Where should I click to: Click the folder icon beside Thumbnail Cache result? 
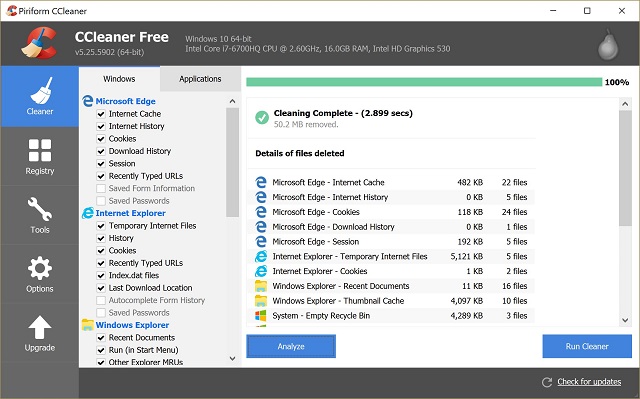[261, 301]
